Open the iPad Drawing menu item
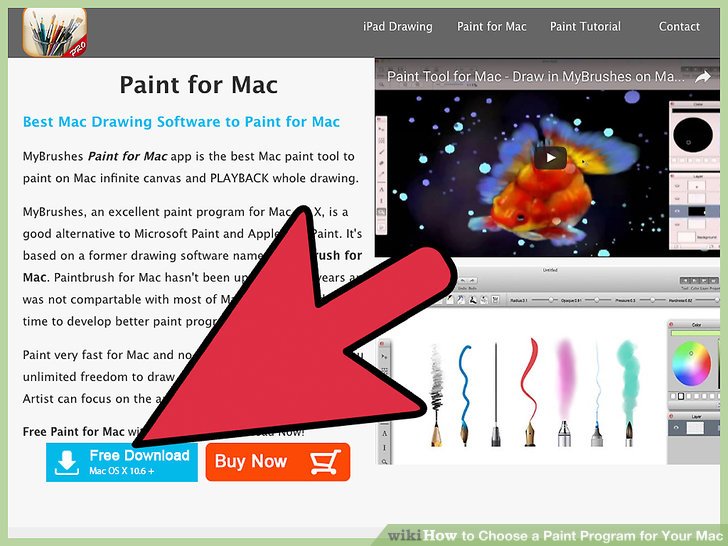 pyautogui.click(x=397, y=26)
